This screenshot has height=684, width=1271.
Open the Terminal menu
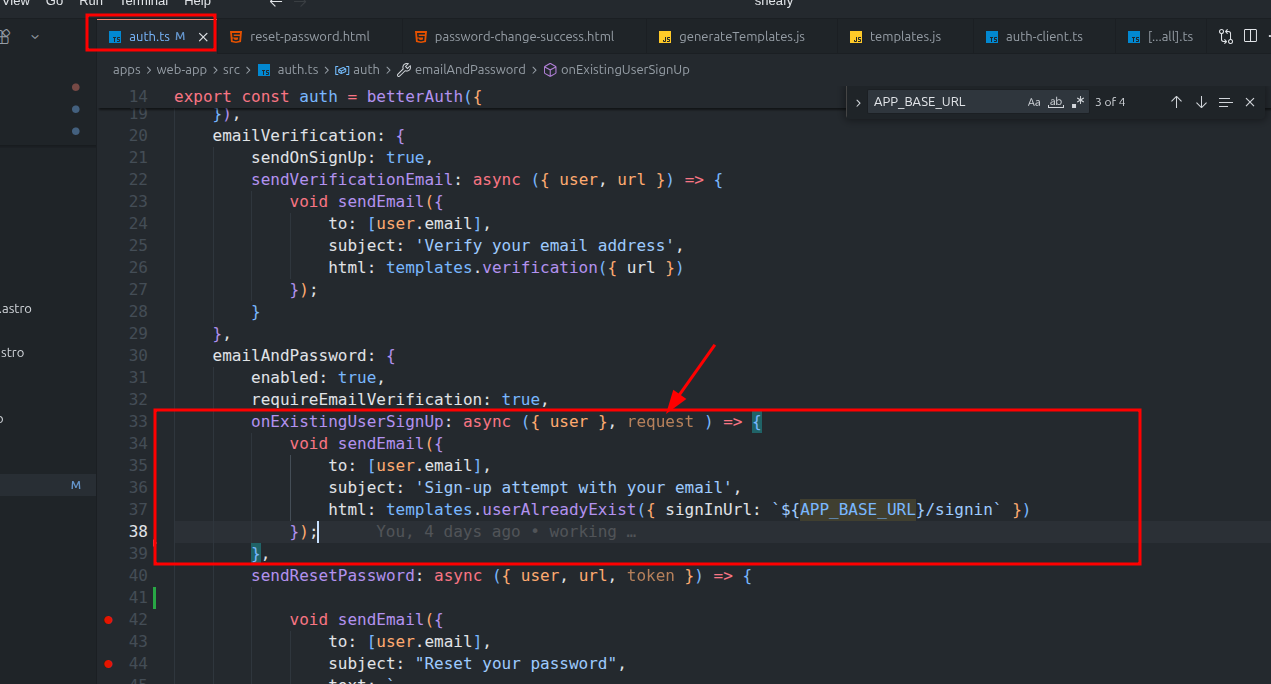[x=144, y=3]
